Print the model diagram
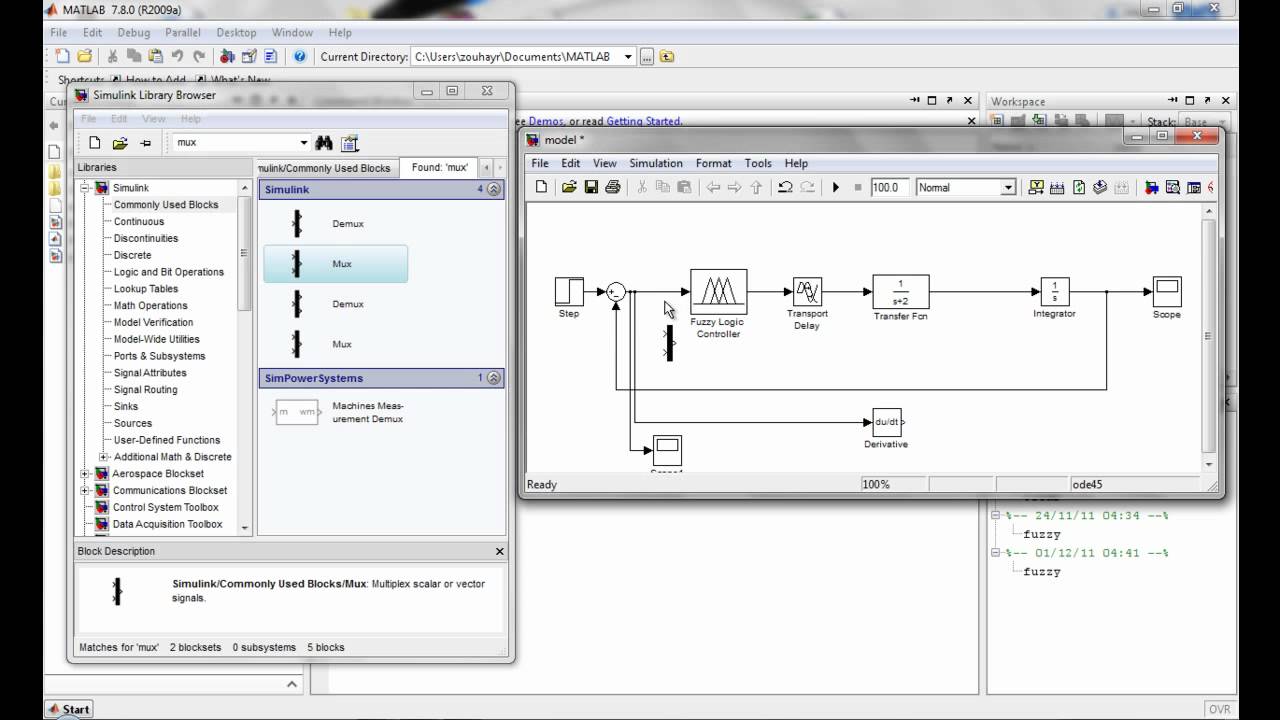Viewport: 1280px width, 720px height. click(x=613, y=187)
